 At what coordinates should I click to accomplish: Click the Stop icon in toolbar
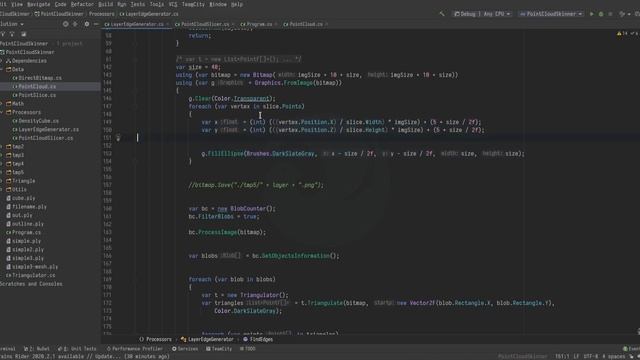pos(610,14)
